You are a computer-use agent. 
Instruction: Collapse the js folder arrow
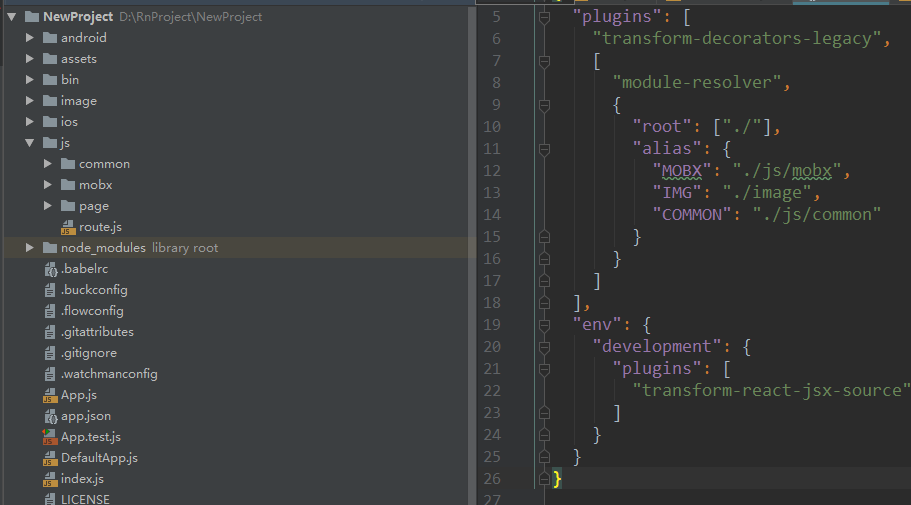coord(30,142)
